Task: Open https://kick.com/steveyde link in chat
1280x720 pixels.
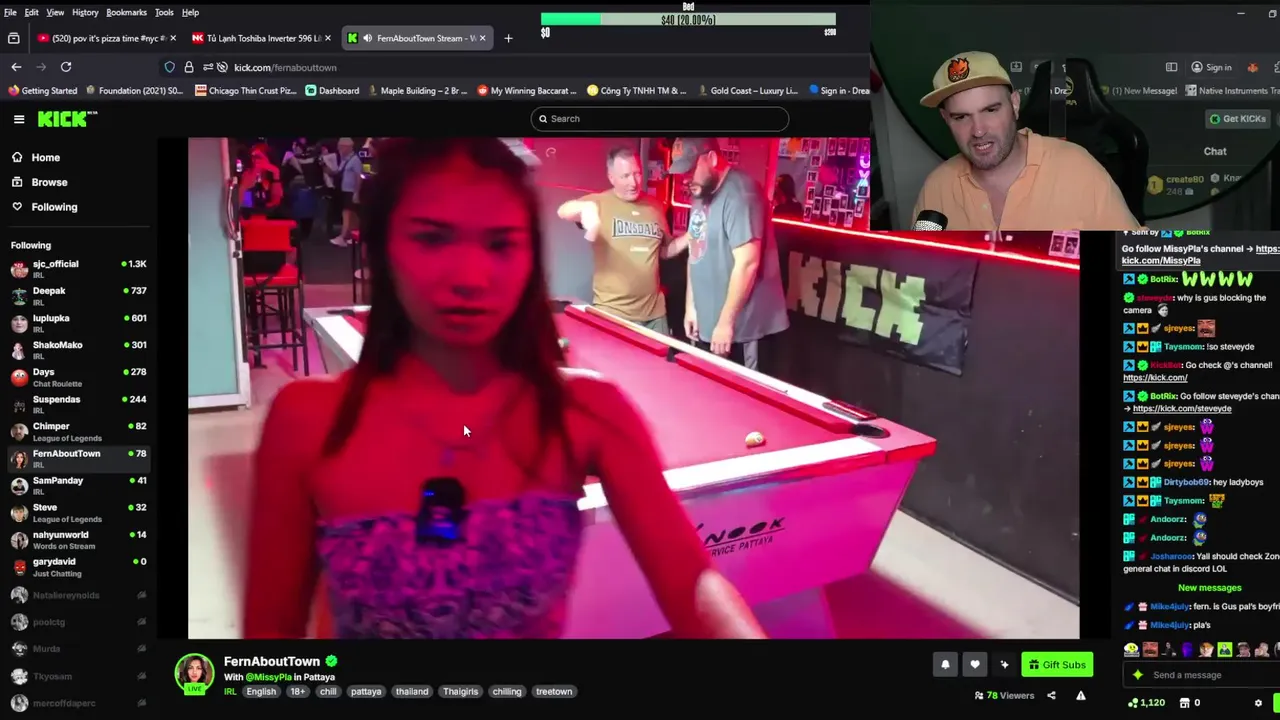Action: click(x=1182, y=409)
